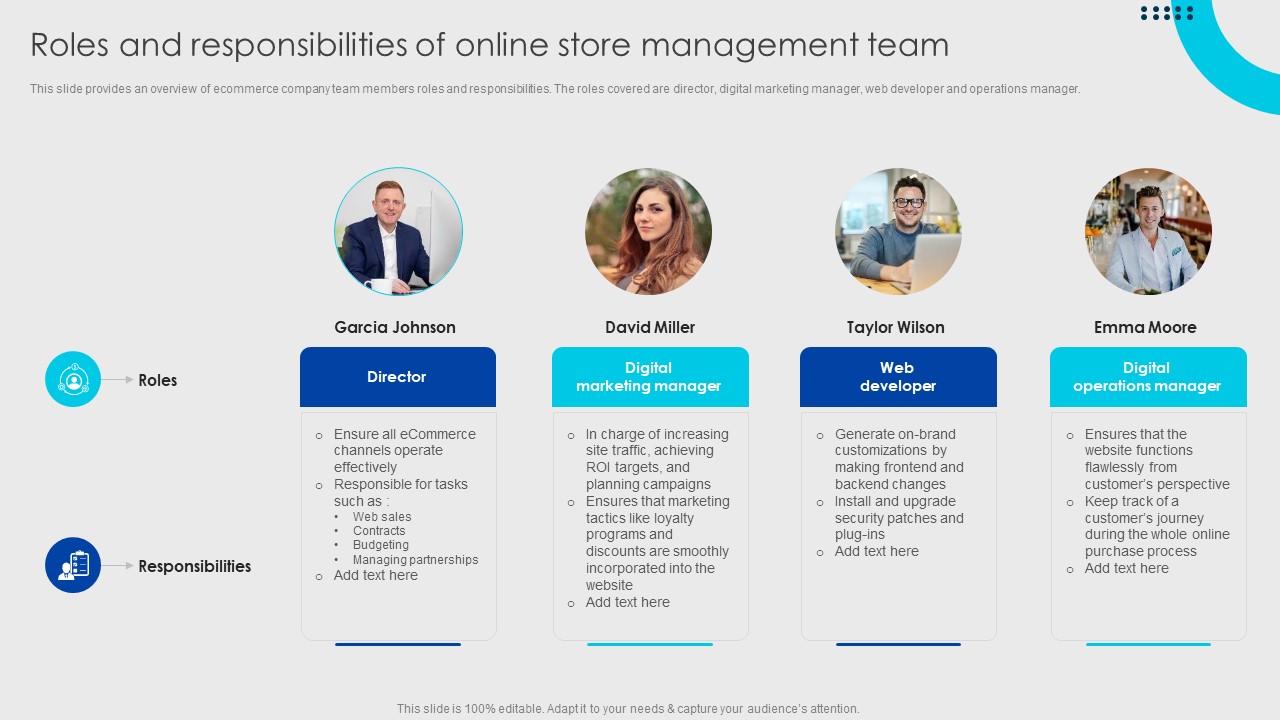Click the name David Miller
Viewport: 1280px width, 720px height.
(x=650, y=327)
